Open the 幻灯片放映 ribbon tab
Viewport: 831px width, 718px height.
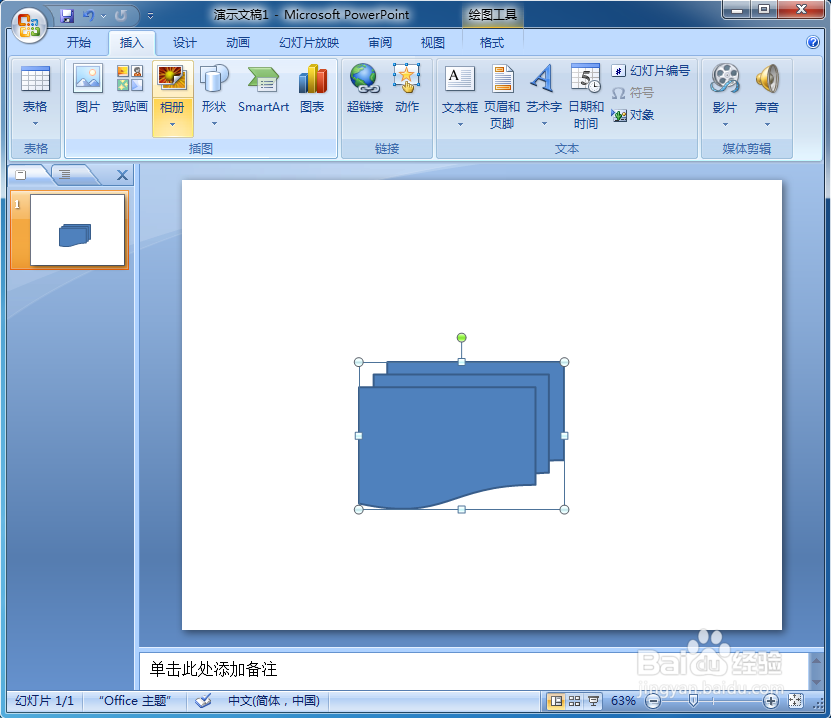tap(309, 43)
